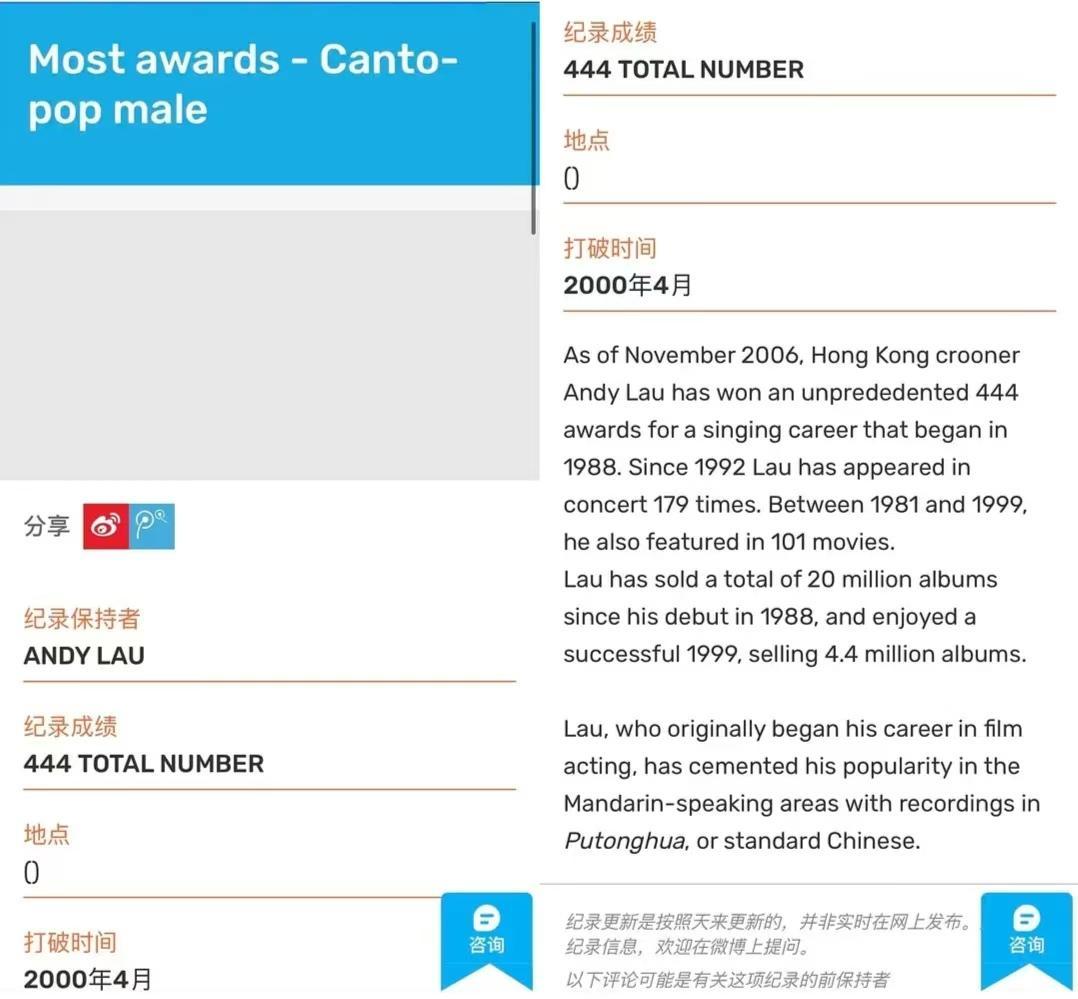Select '444 TOTAL NUMBER' beneath ANDY LAU
1078x999 pixels.
click(144, 764)
